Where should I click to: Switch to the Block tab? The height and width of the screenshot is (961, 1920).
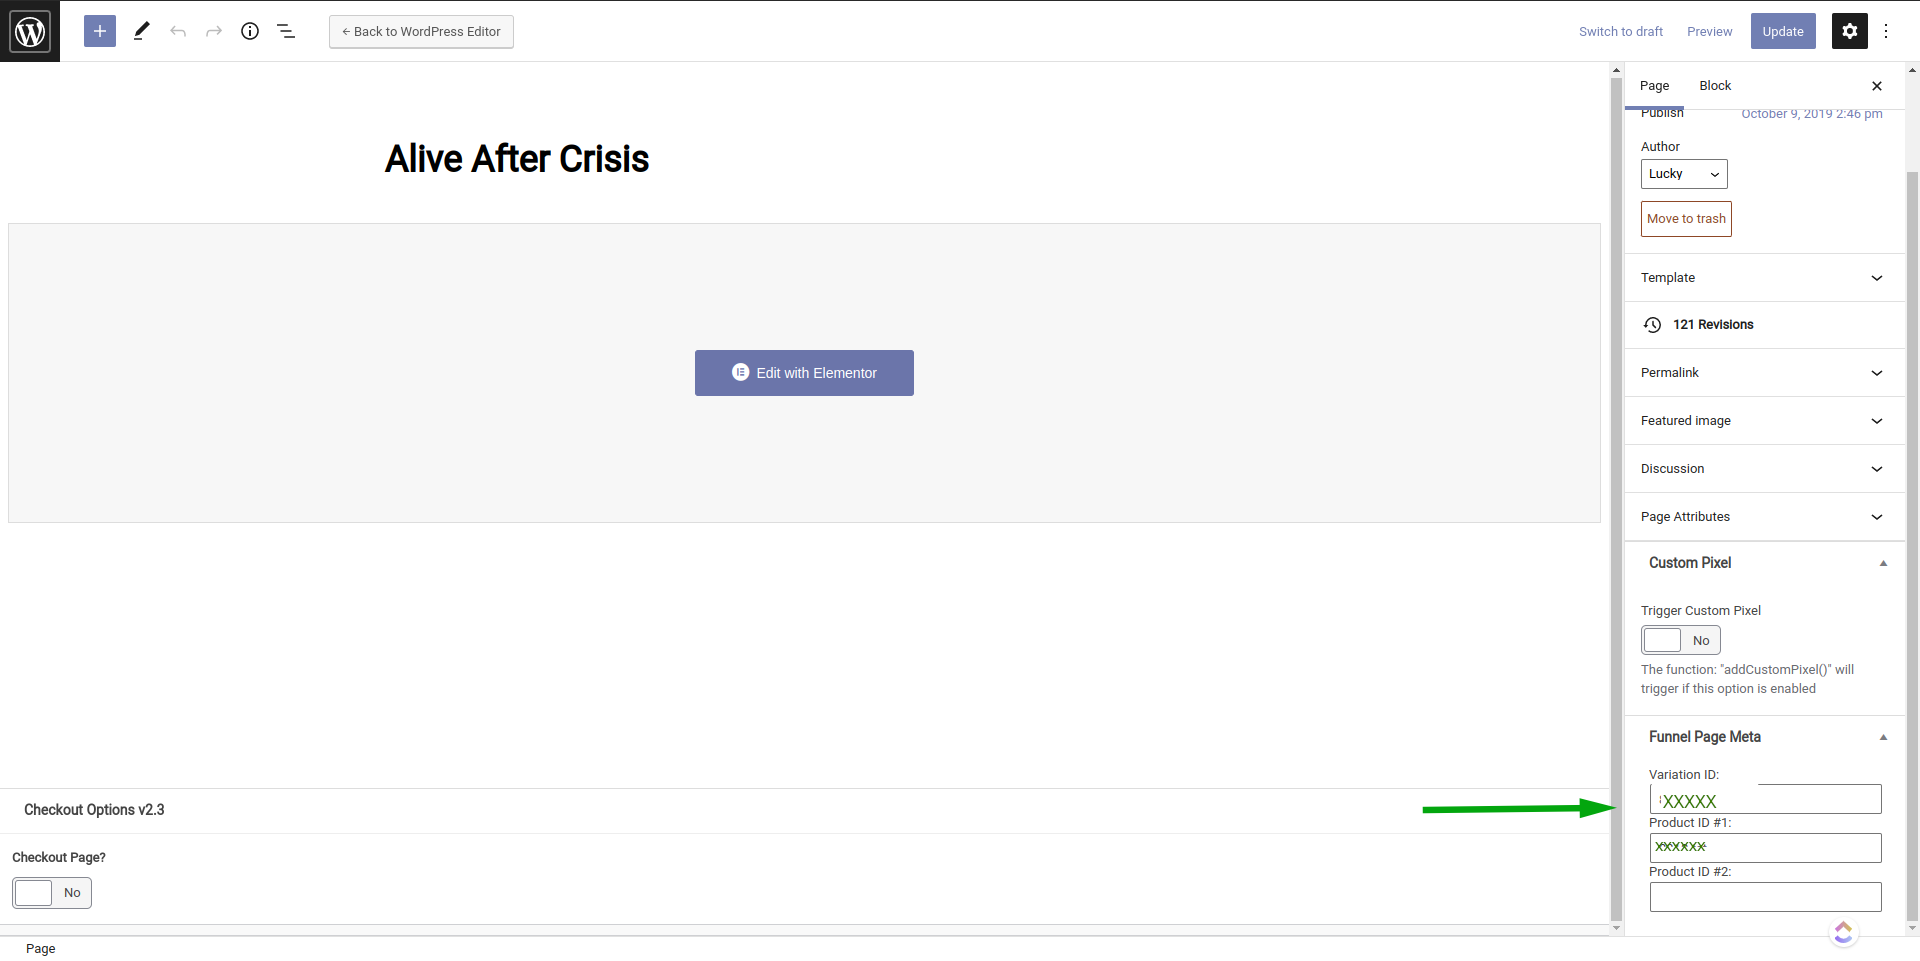(1715, 86)
